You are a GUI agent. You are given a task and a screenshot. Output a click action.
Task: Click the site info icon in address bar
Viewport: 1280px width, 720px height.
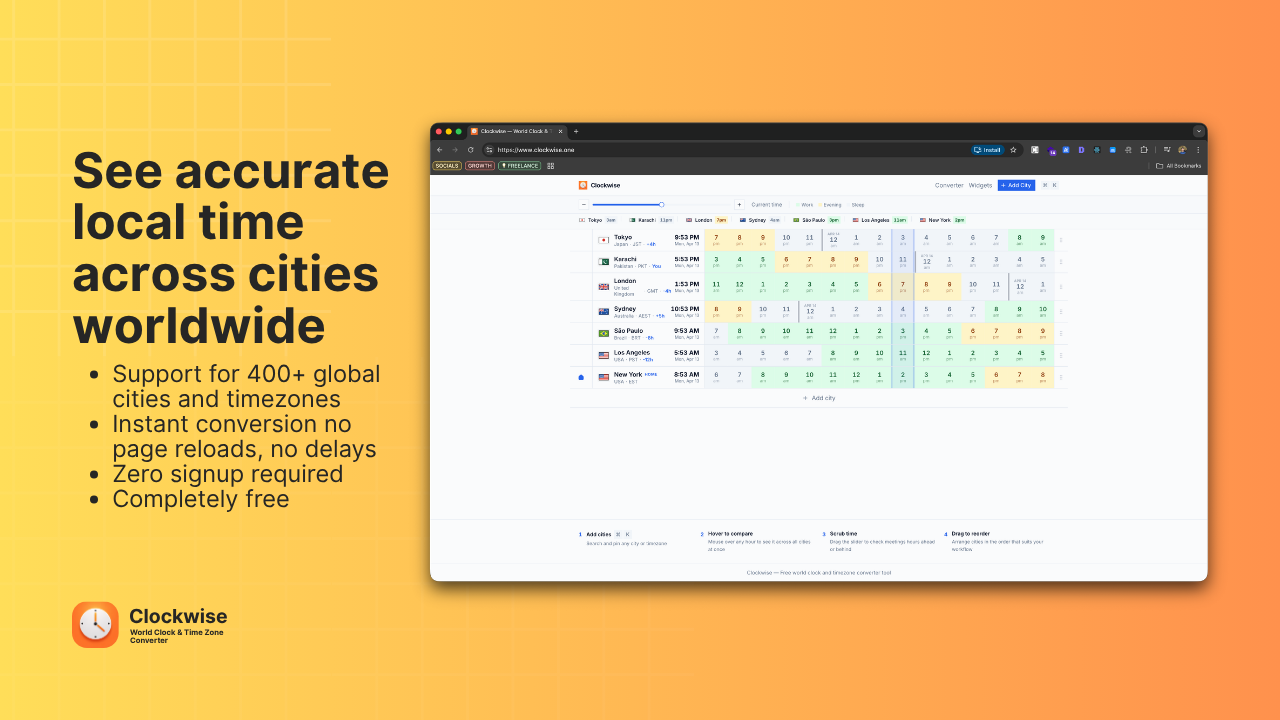[x=489, y=150]
